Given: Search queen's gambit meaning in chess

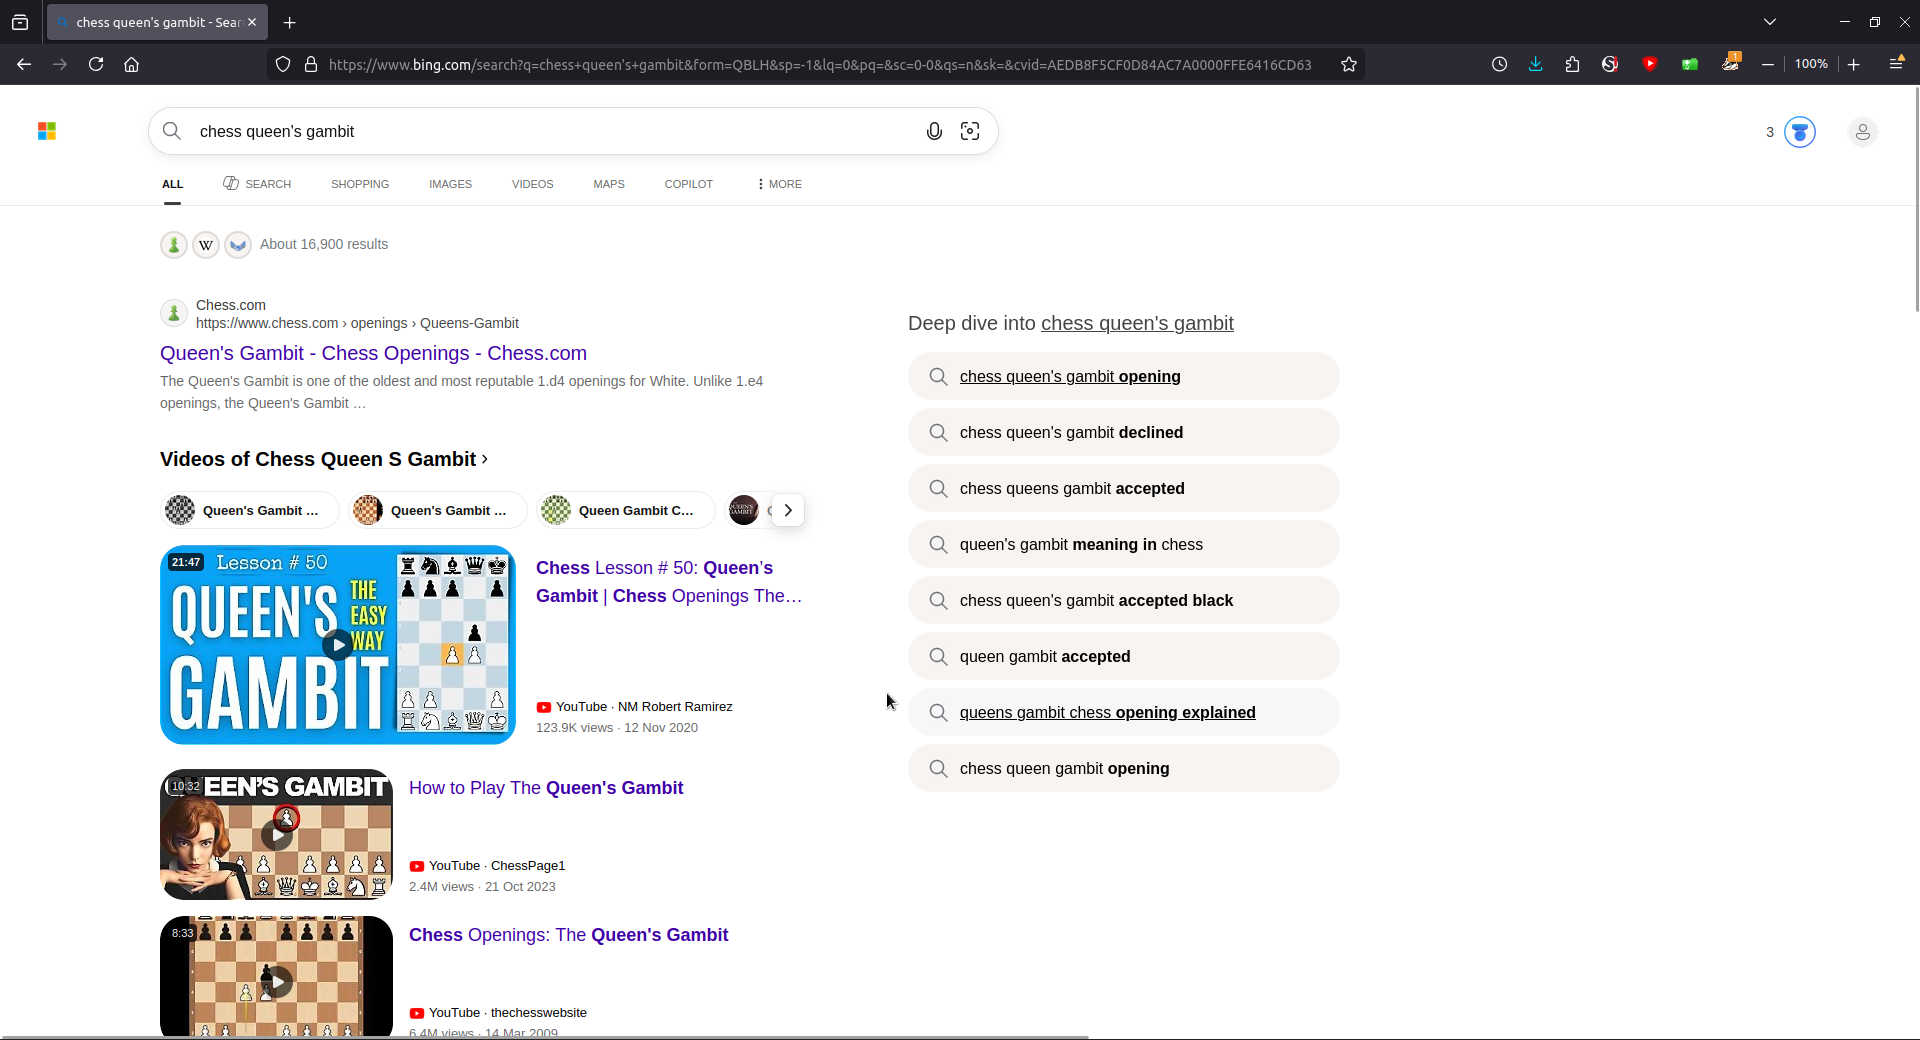Looking at the screenshot, I should tap(1124, 544).
